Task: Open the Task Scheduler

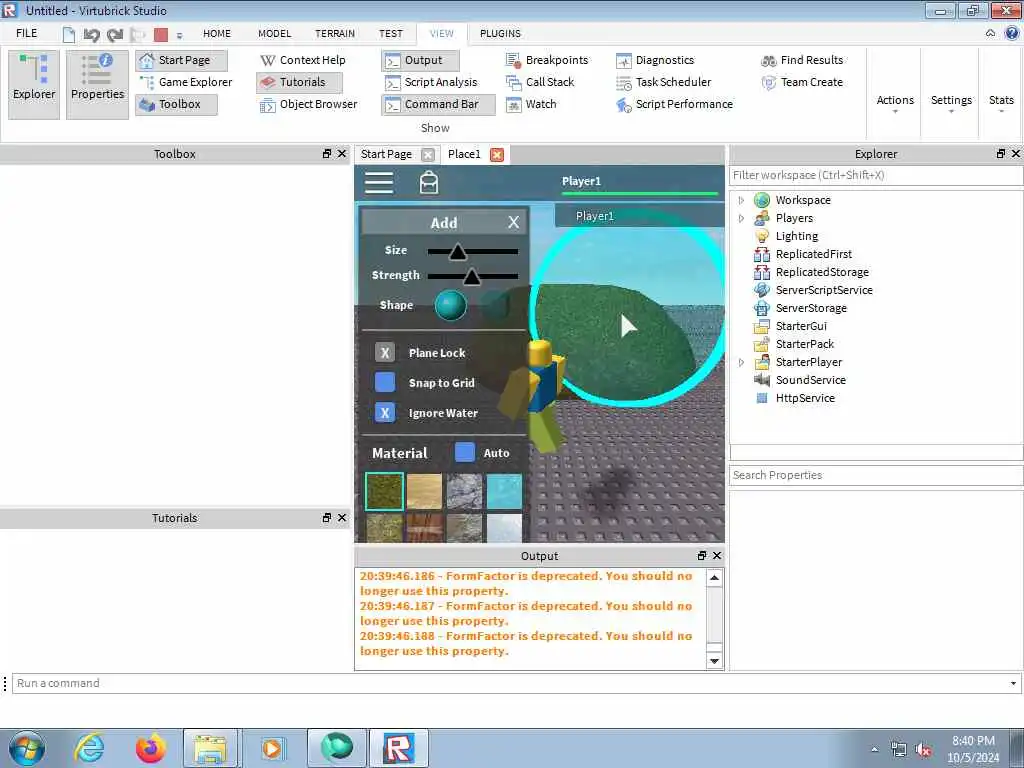Action: [x=664, y=82]
